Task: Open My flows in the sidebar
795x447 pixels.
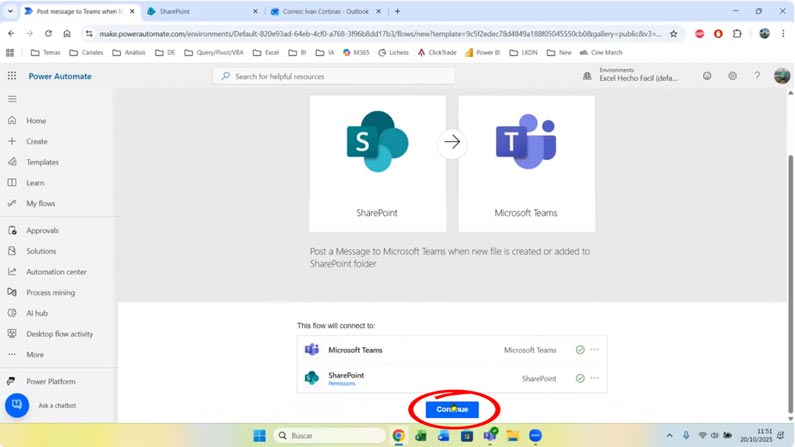Action: point(41,203)
